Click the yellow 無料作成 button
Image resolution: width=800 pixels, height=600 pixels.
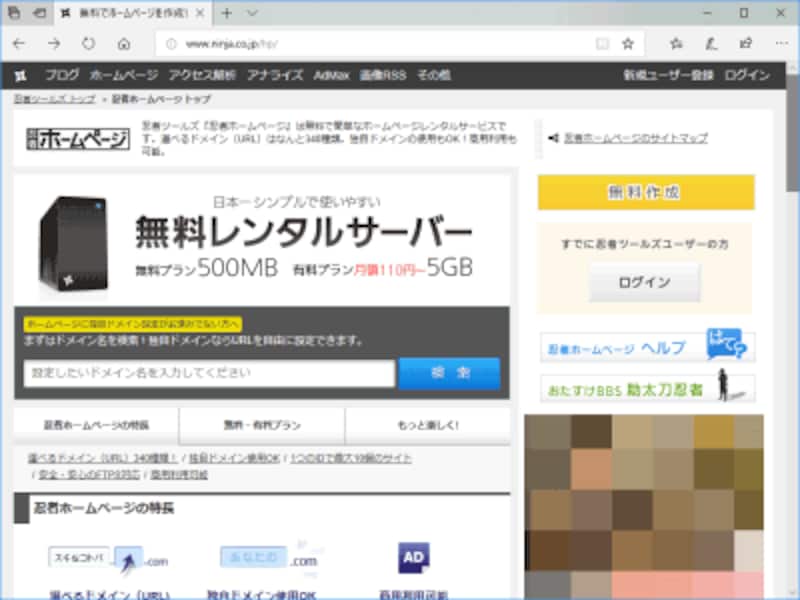coord(646,192)
